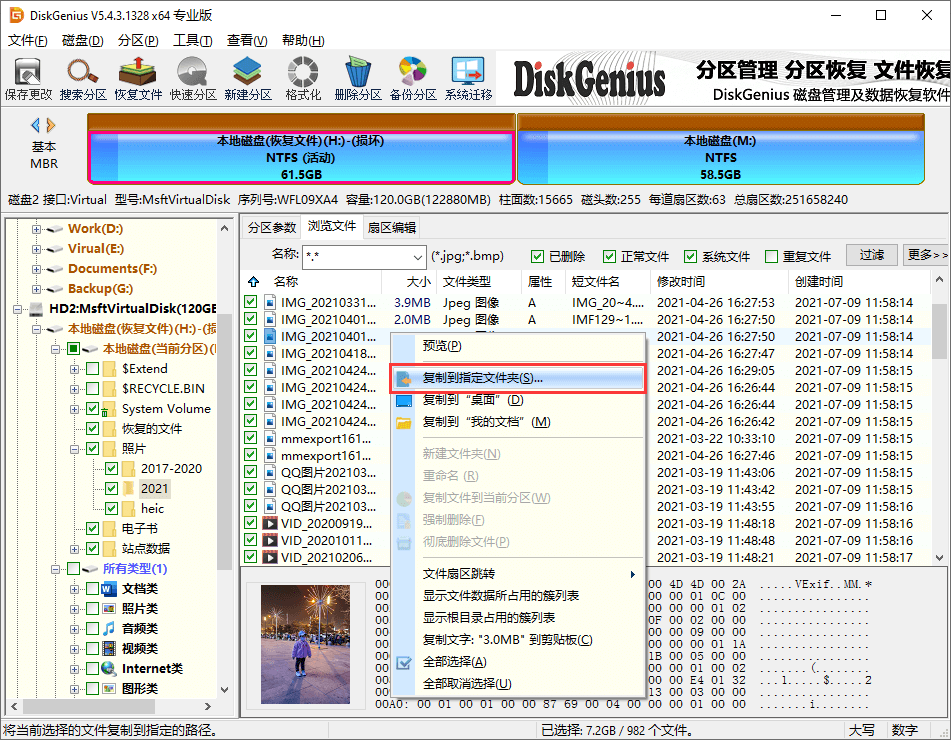Viewport: 951px width, 740px height.
Task: Uncheck the 系统文件 filter checkbox
Action: tap(690, 257)
